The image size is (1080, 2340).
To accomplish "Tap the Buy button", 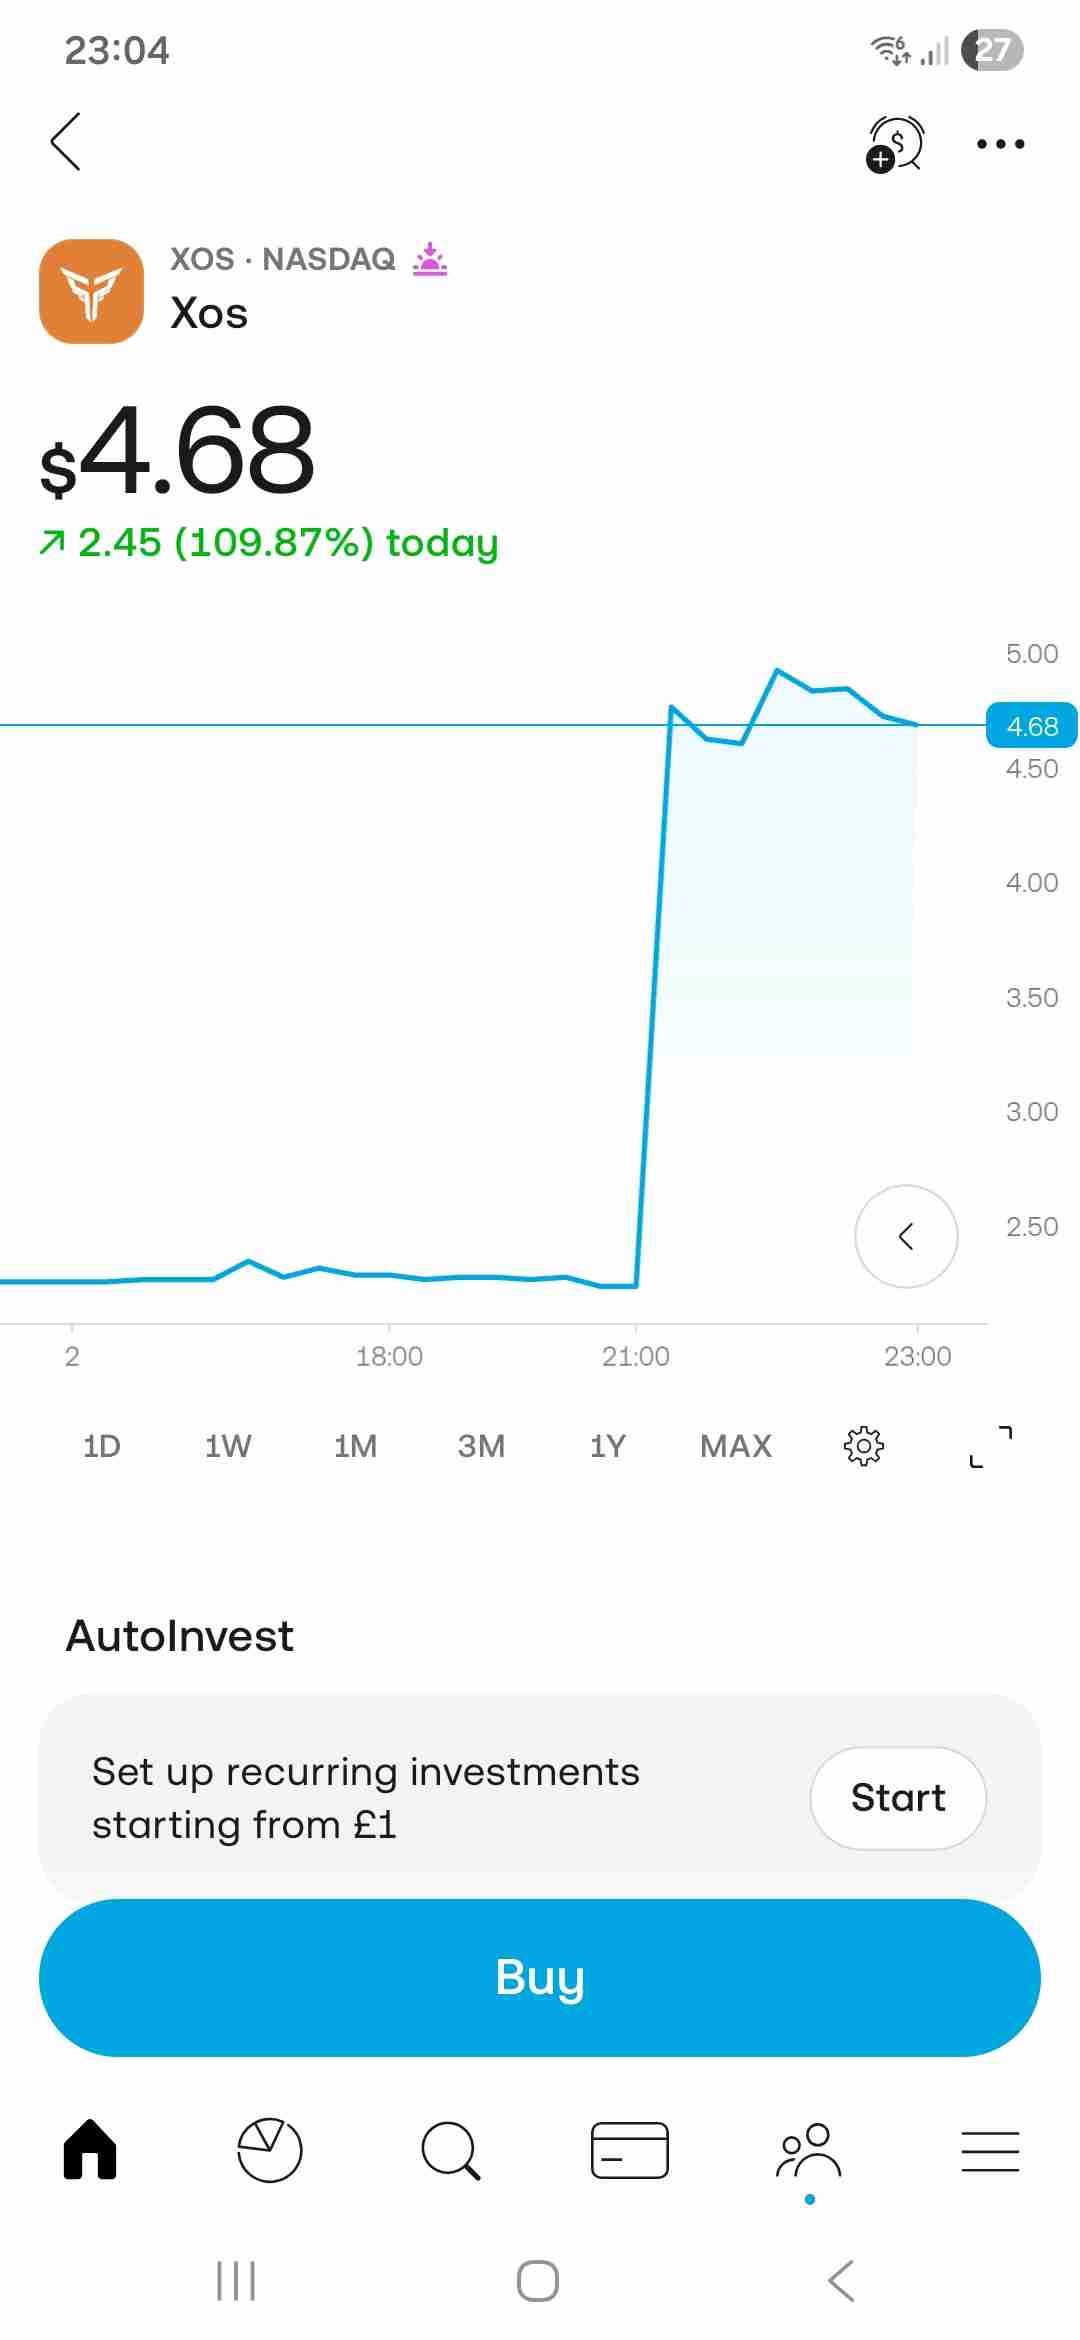I will (540, 1978).
